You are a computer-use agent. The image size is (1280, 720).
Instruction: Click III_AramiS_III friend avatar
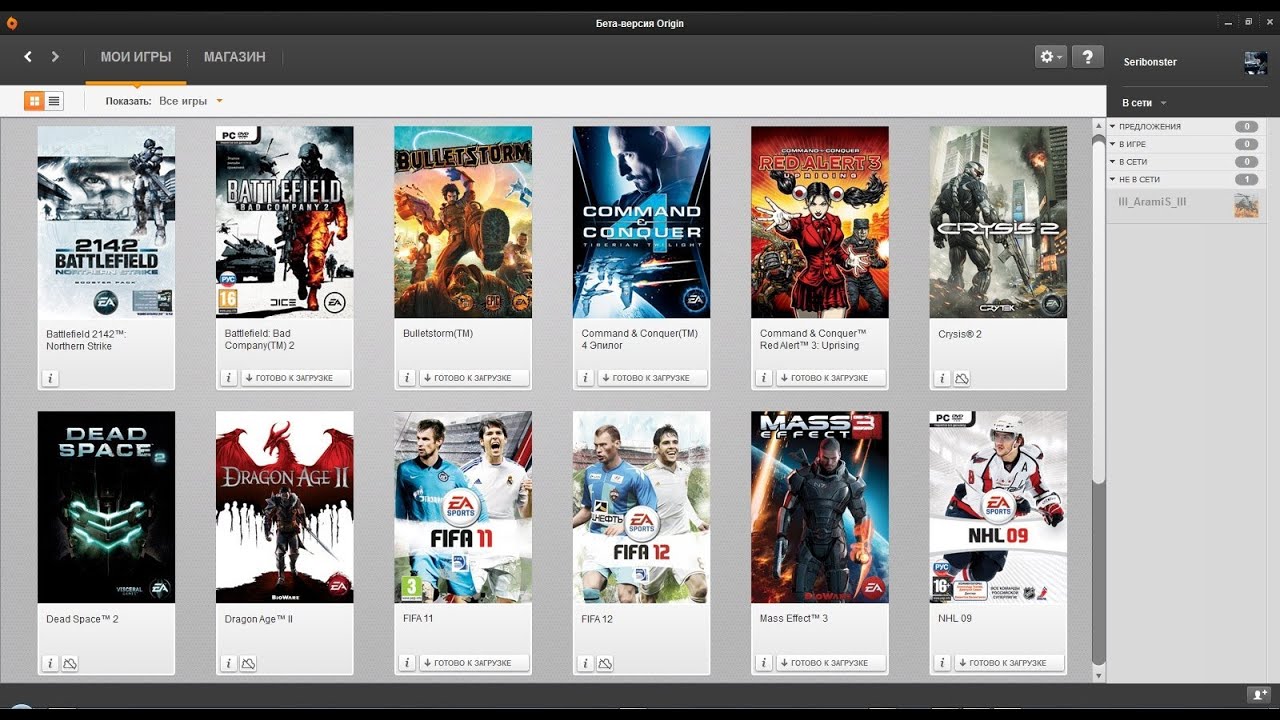(x=1246, y=204)
